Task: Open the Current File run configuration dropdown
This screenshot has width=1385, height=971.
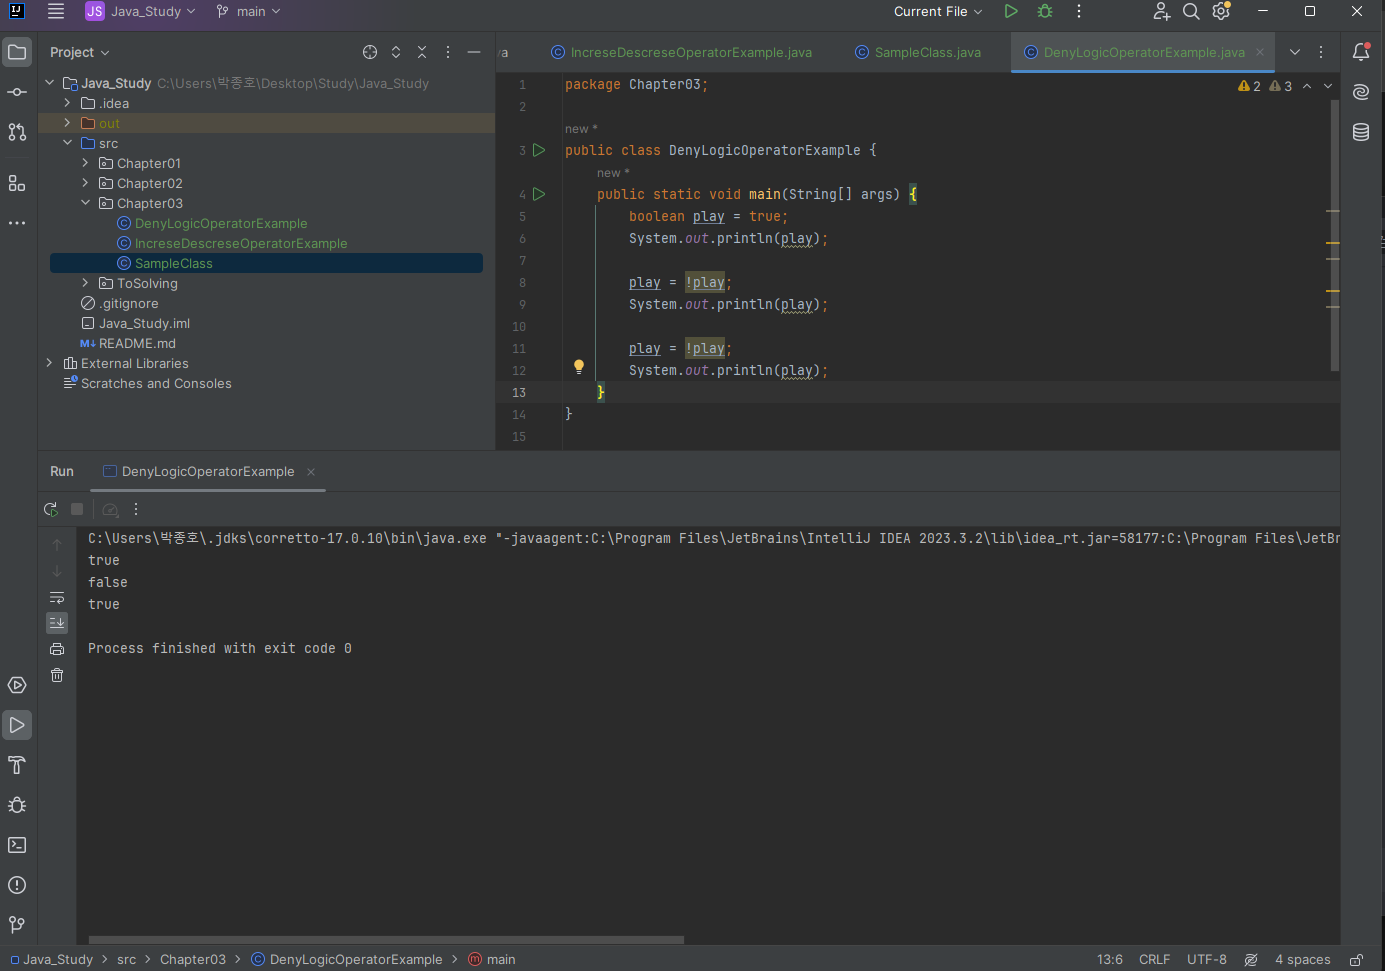Action: 937,11
